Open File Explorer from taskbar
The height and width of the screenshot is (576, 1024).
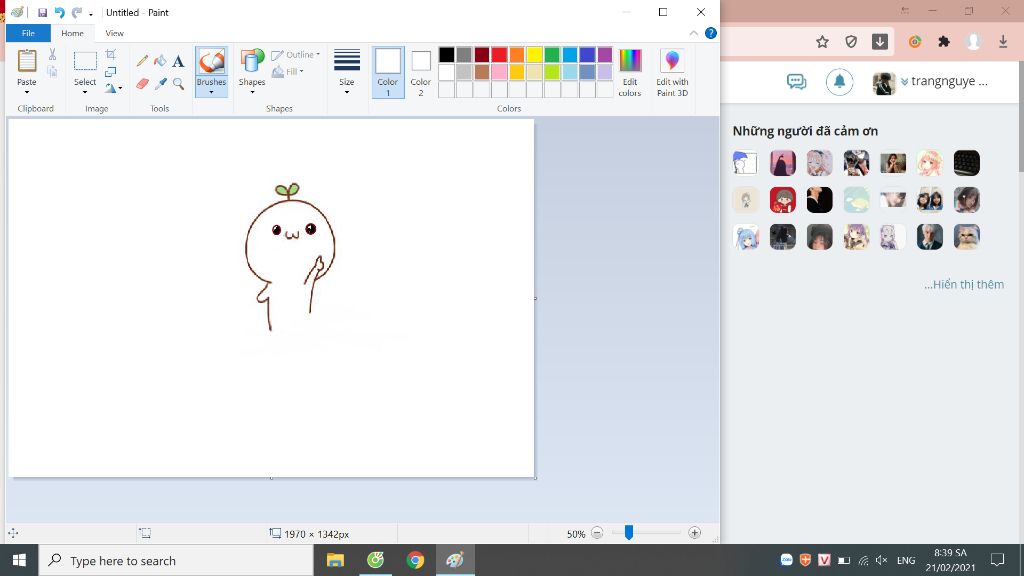(335, 560)
